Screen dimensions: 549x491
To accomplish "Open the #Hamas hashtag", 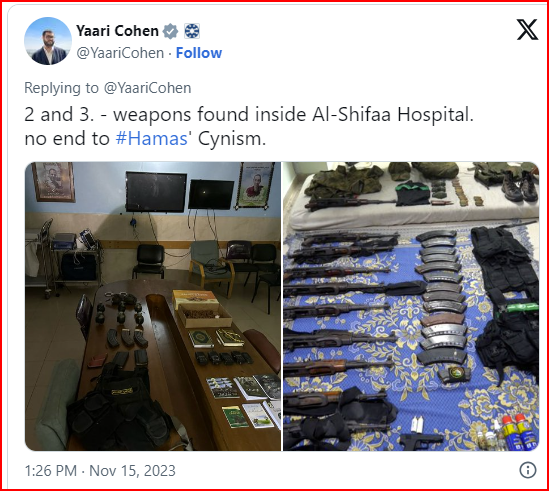I will (x=152, y=138).
